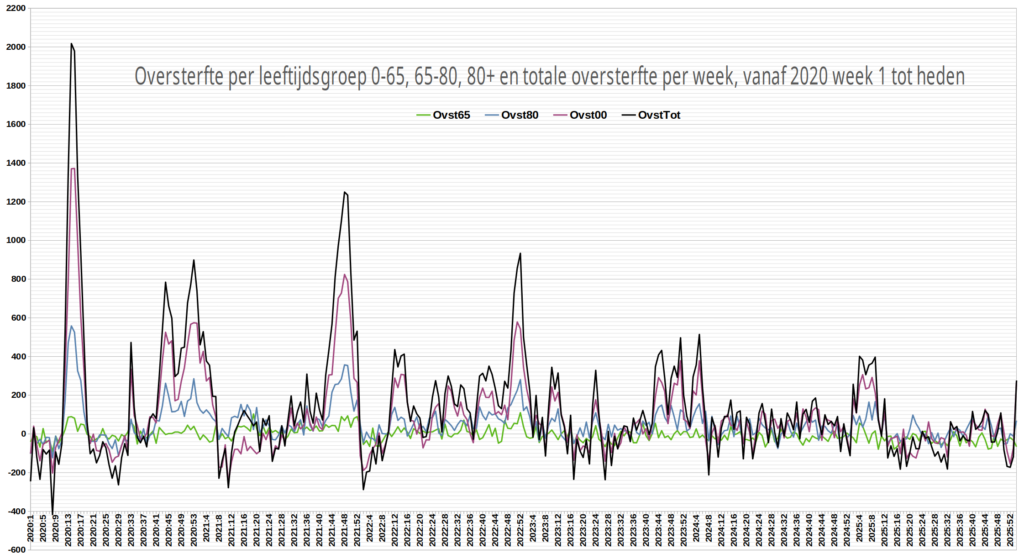Click the 2000 label on the y-axis
The height and width of the screenshot is (554, 1024).
pos(14,47)
